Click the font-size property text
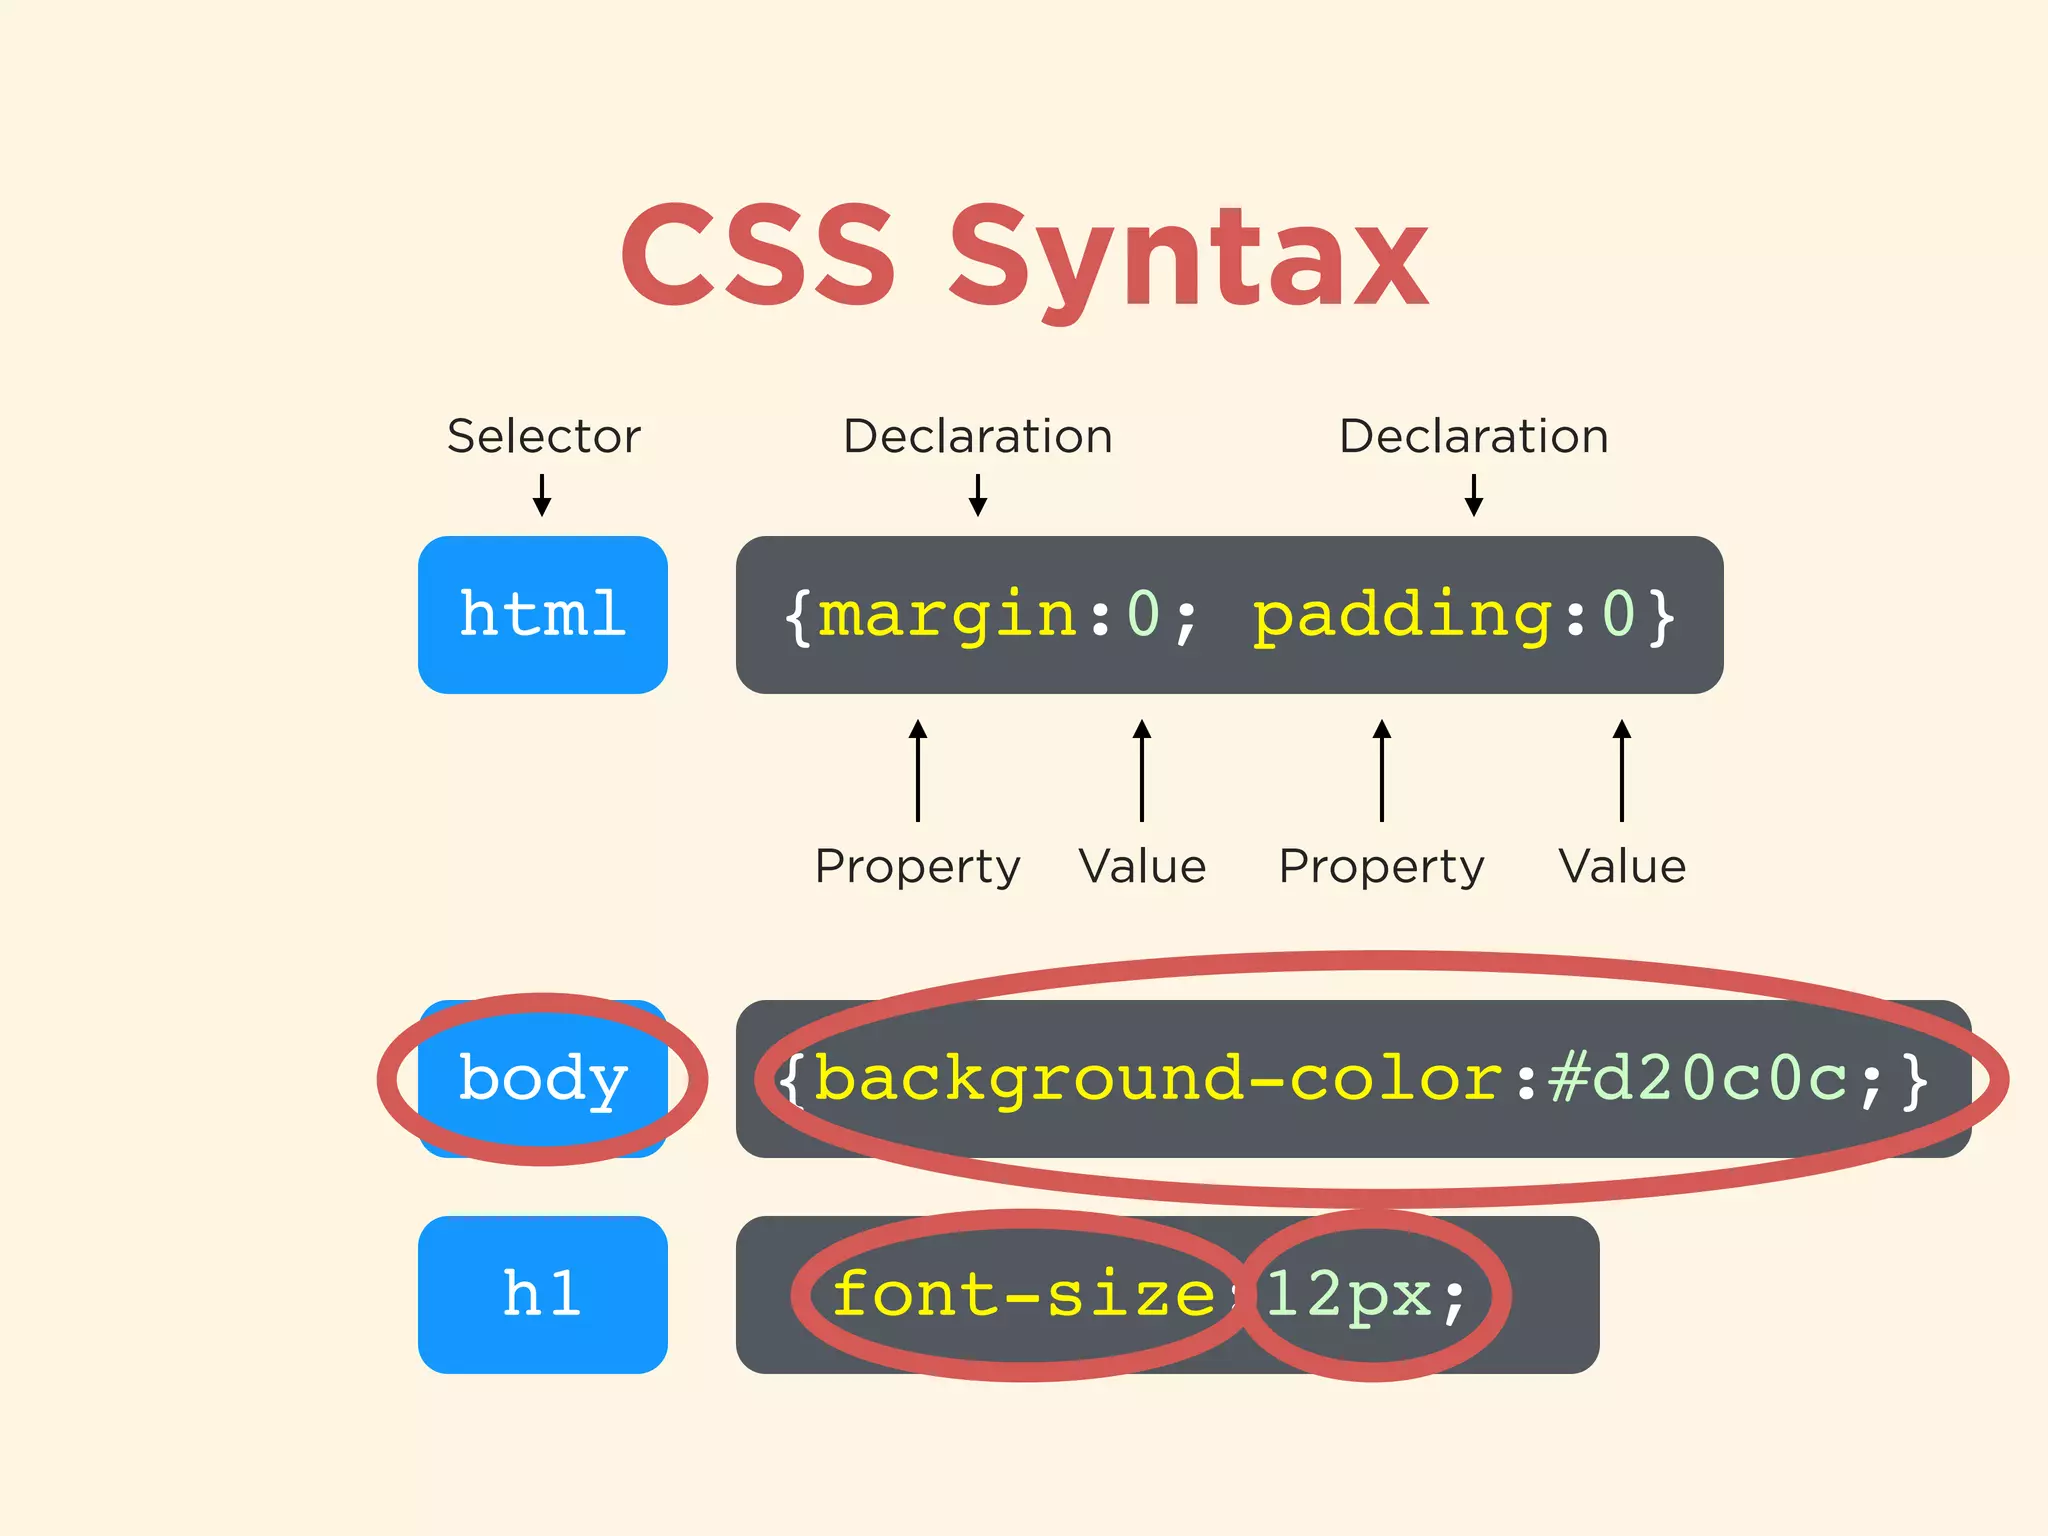Viewport: 2048px width, 1536px height. (1022, 1294)
